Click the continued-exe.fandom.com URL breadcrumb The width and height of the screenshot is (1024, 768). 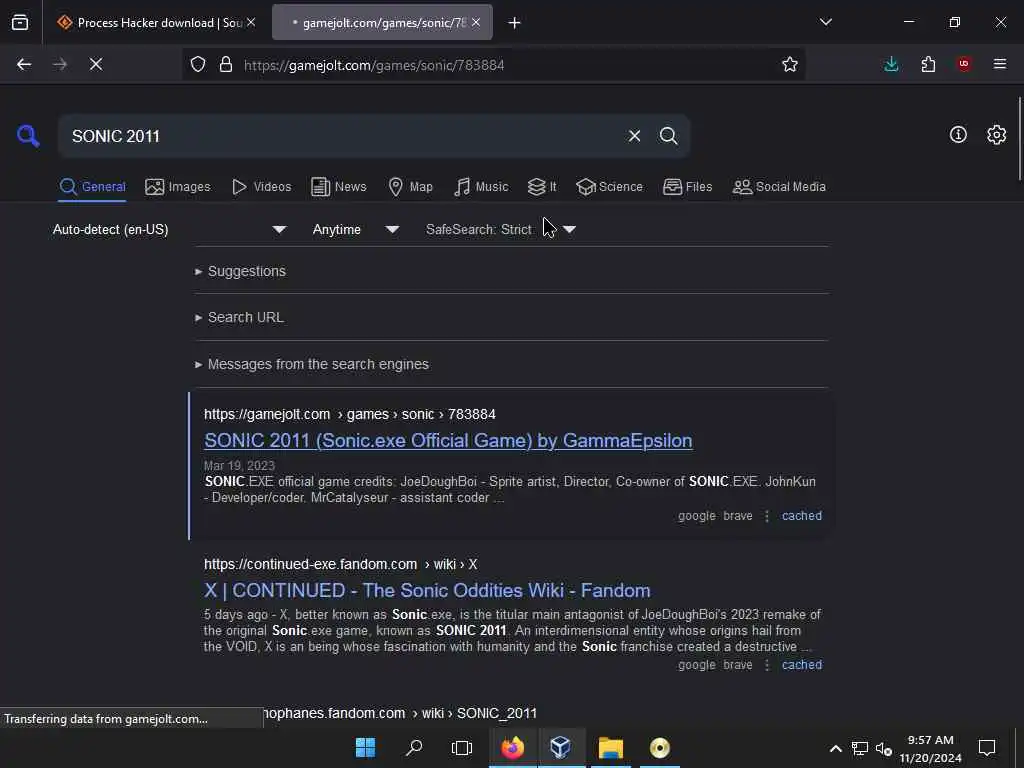[x=340, y=564]
